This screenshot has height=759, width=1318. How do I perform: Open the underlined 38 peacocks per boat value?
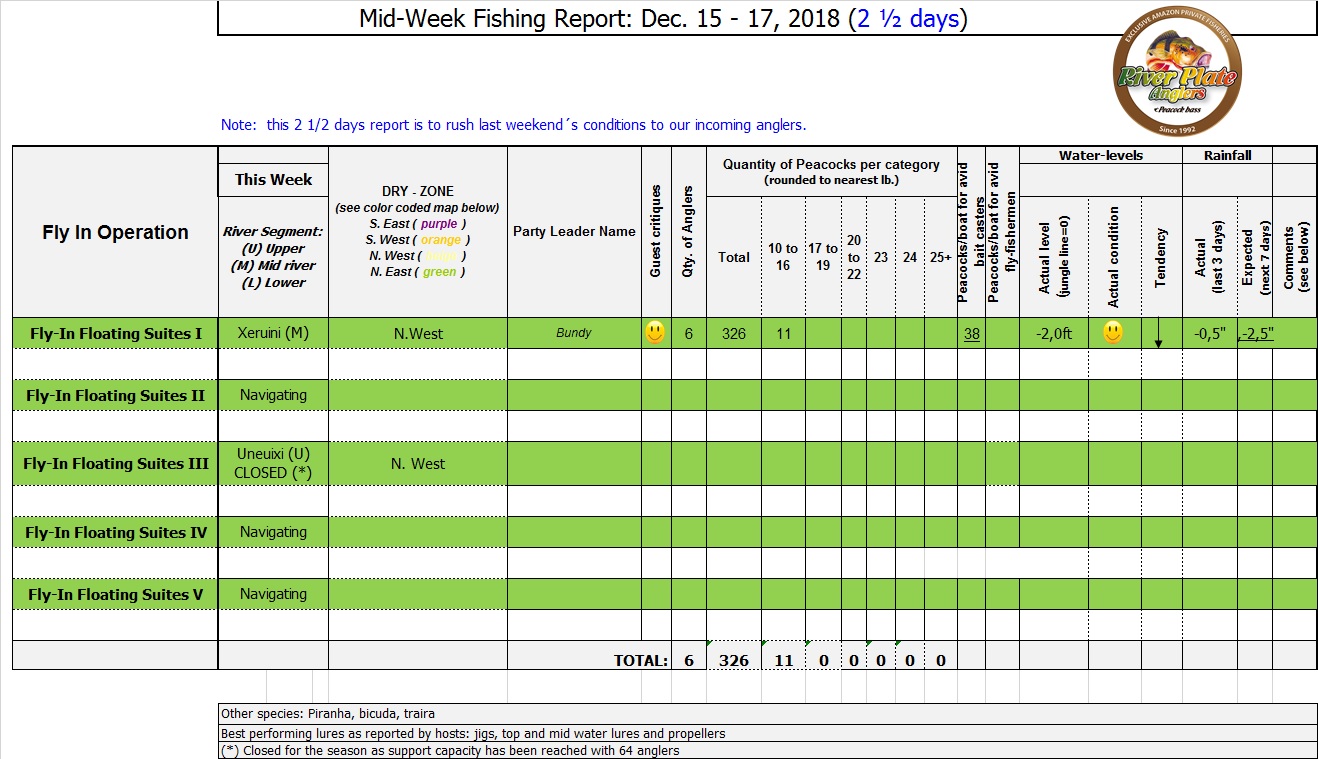(x=971, y=334)
